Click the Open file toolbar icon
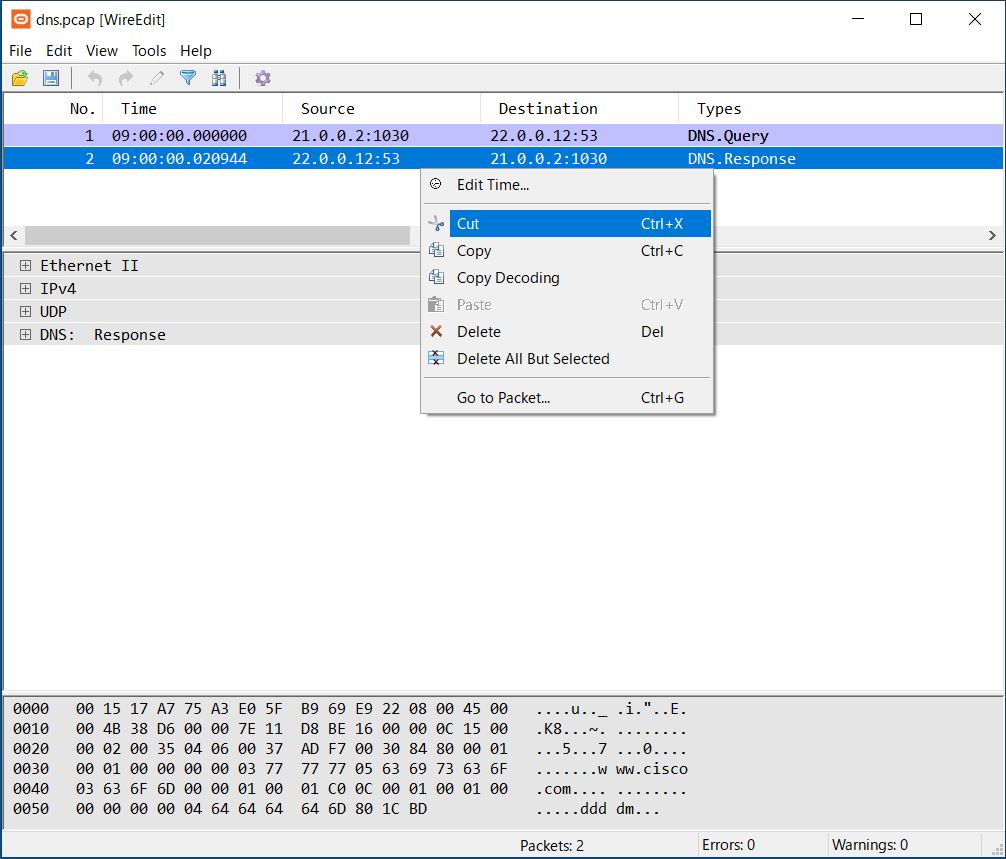1006x859 pixels. click(20, 78)
